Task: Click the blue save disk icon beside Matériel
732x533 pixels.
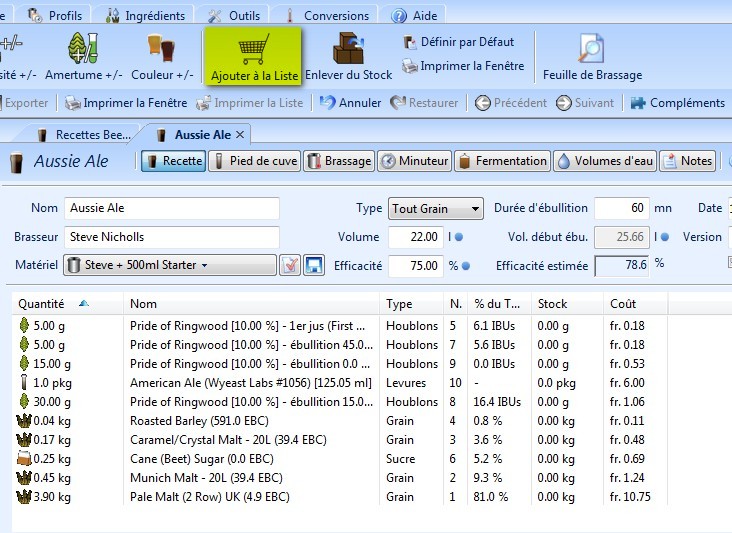Action: [x=313, y=265]
